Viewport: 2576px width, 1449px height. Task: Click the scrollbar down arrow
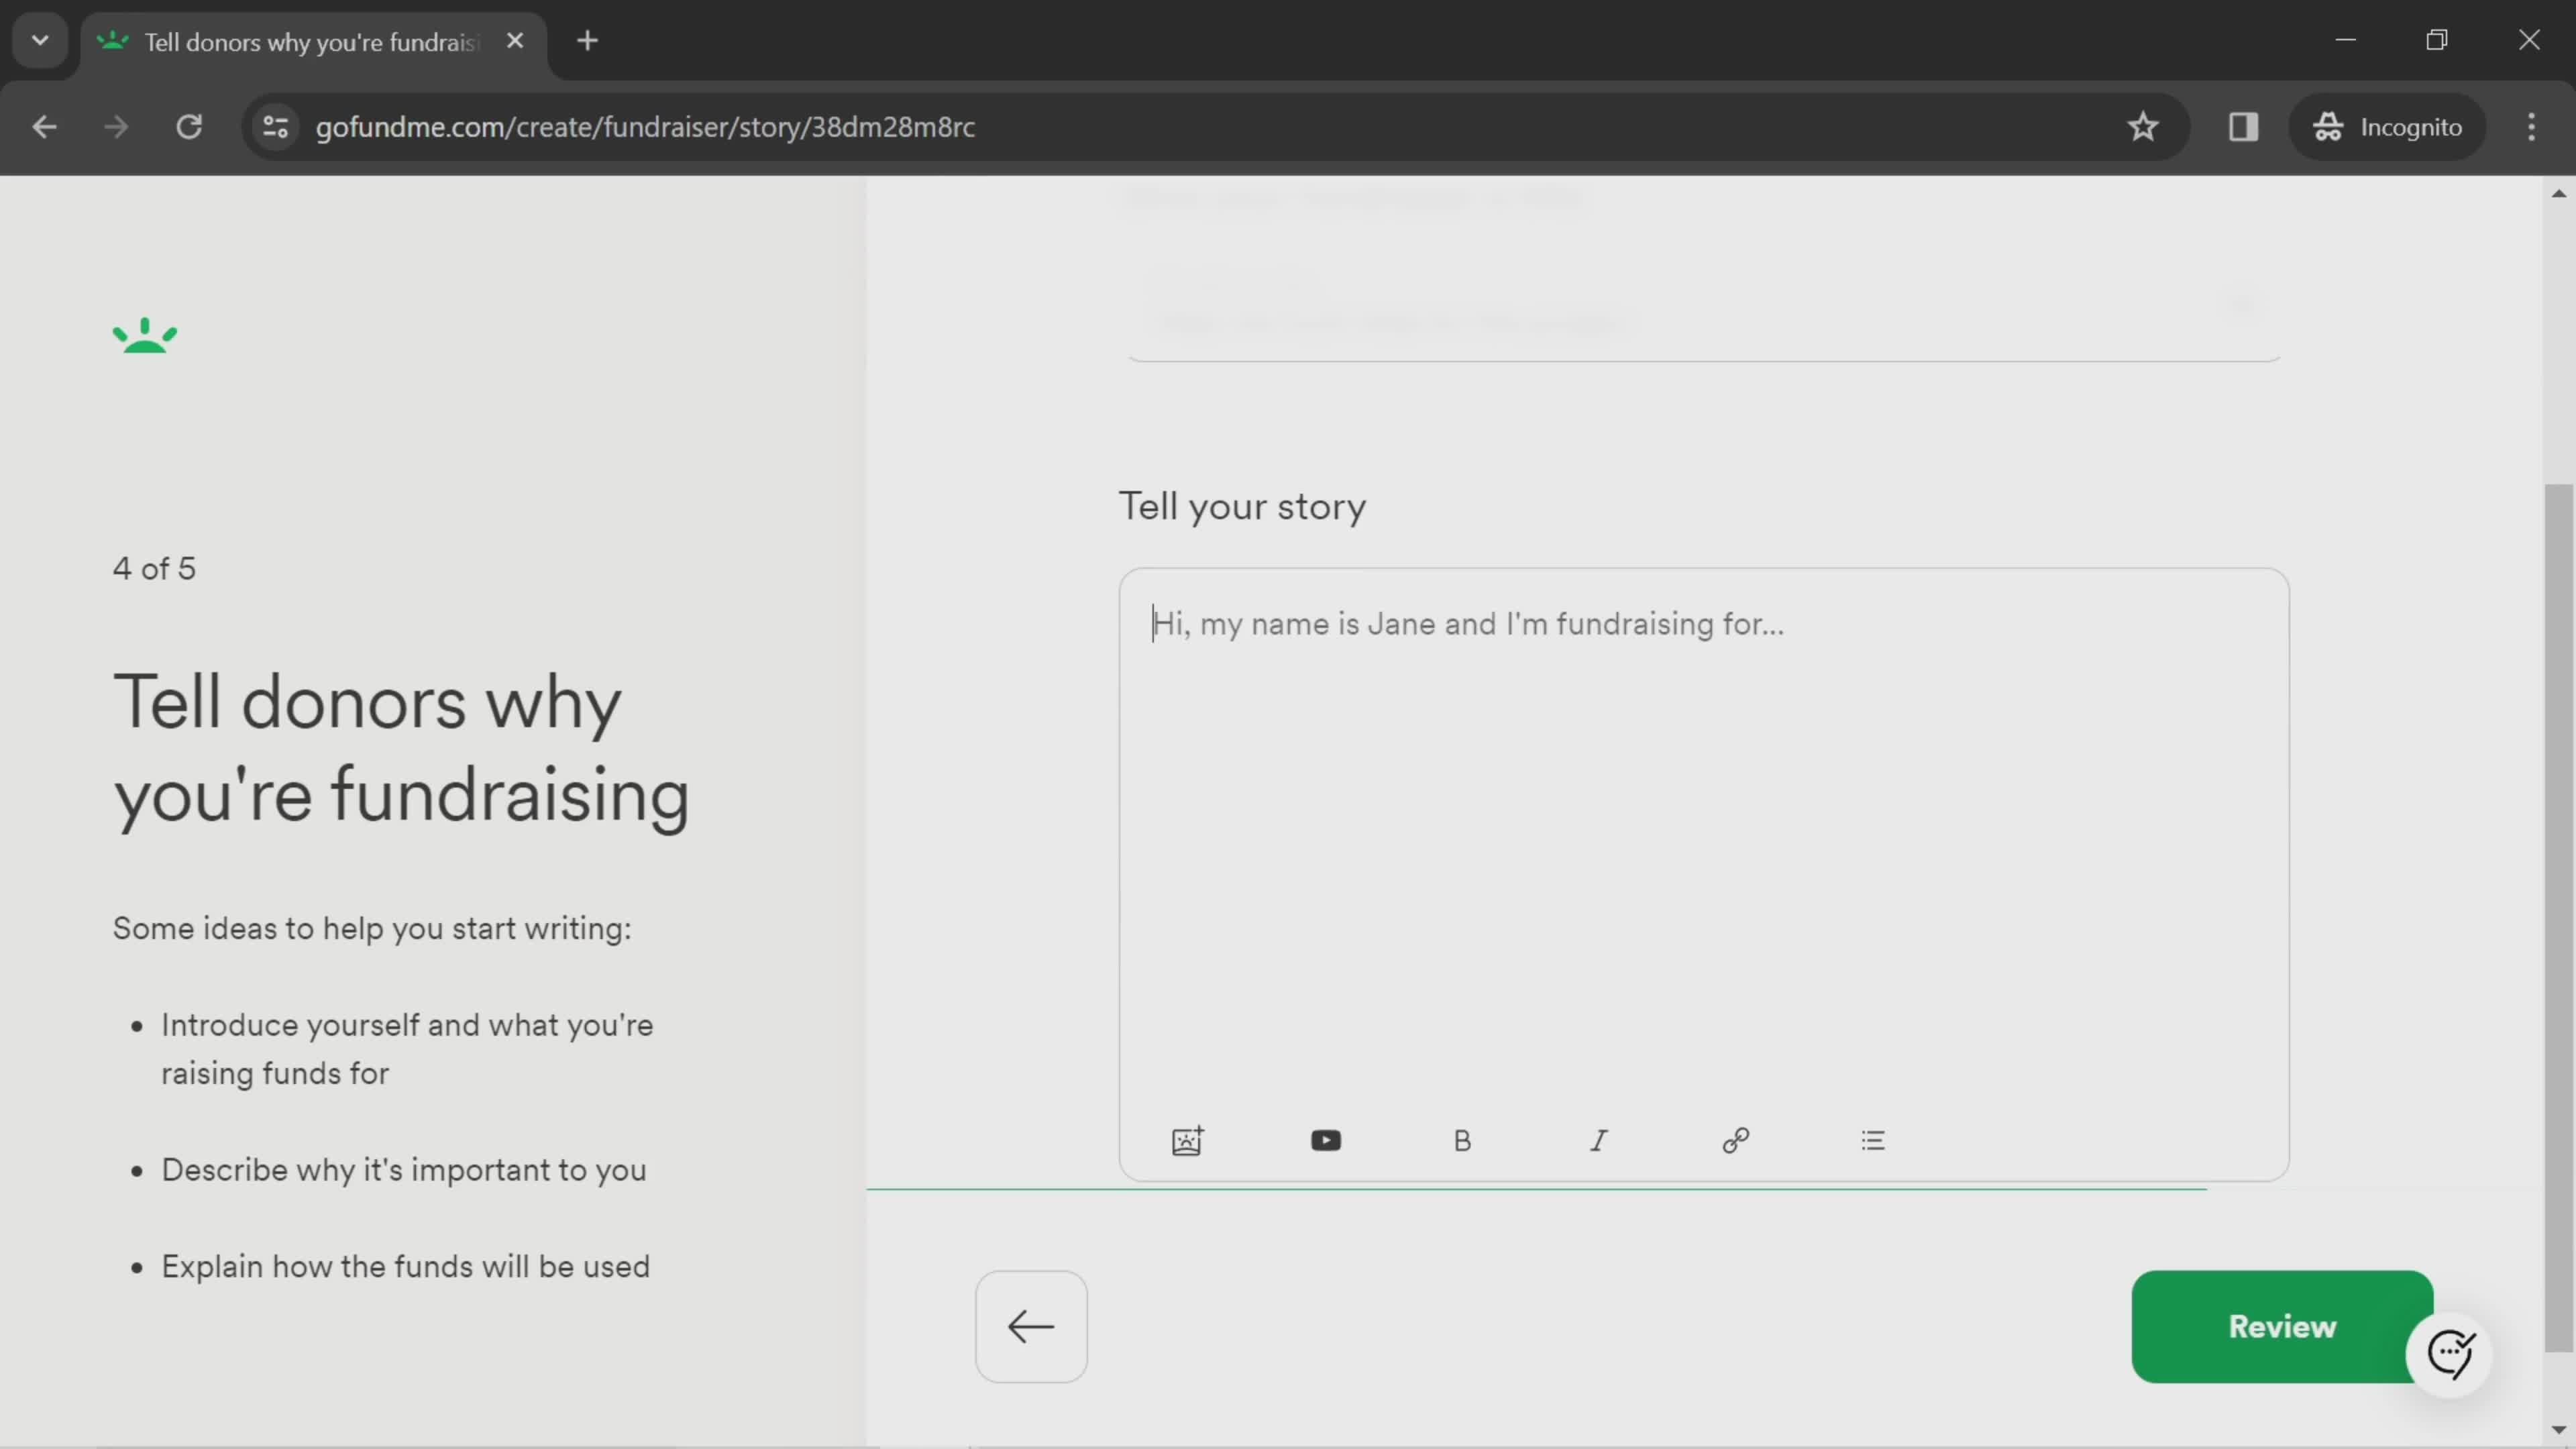click(2558, 1430)
